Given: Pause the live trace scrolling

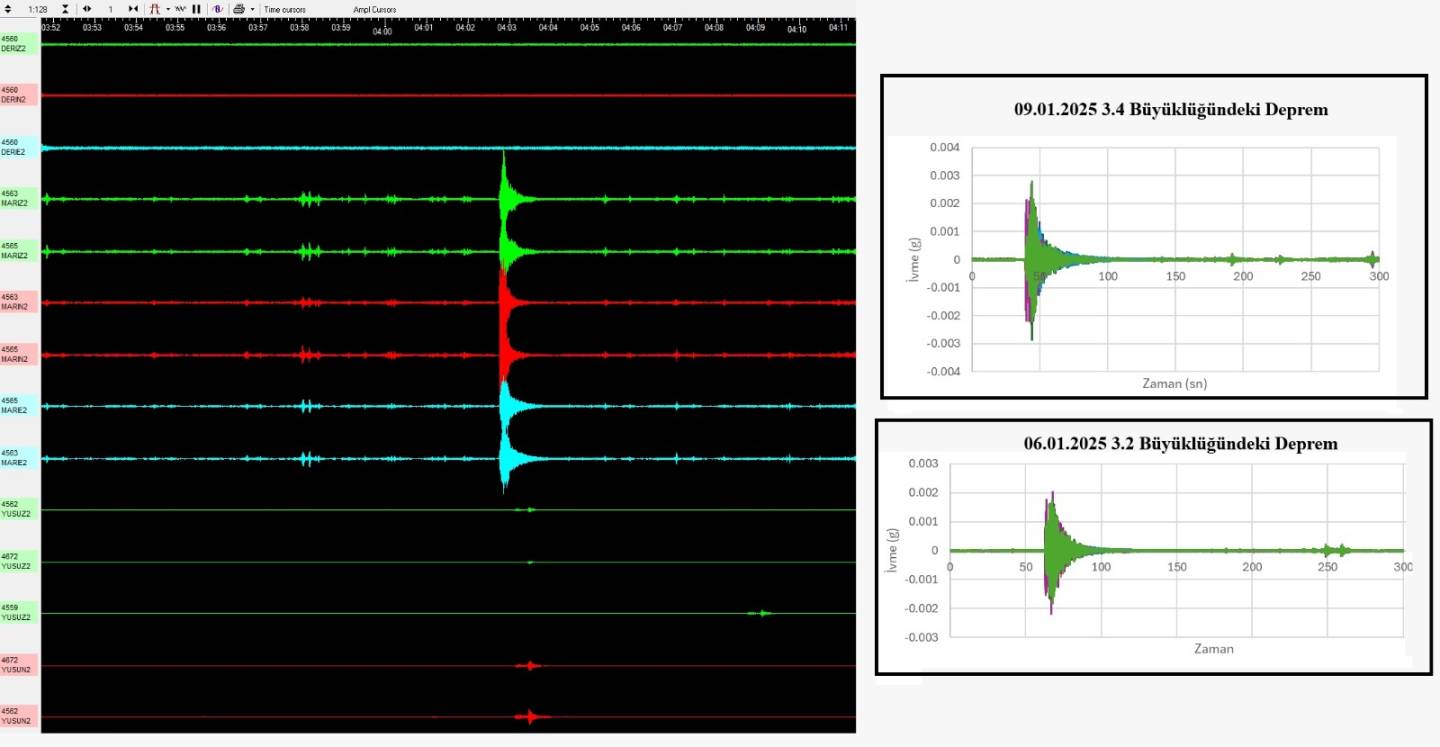Looking at the screenshot, I should tap(196, 9).
